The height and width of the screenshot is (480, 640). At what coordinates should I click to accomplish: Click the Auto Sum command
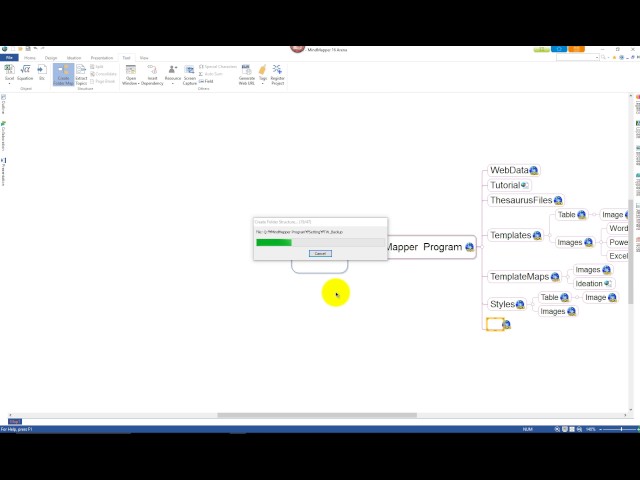[x=211, y=74]
